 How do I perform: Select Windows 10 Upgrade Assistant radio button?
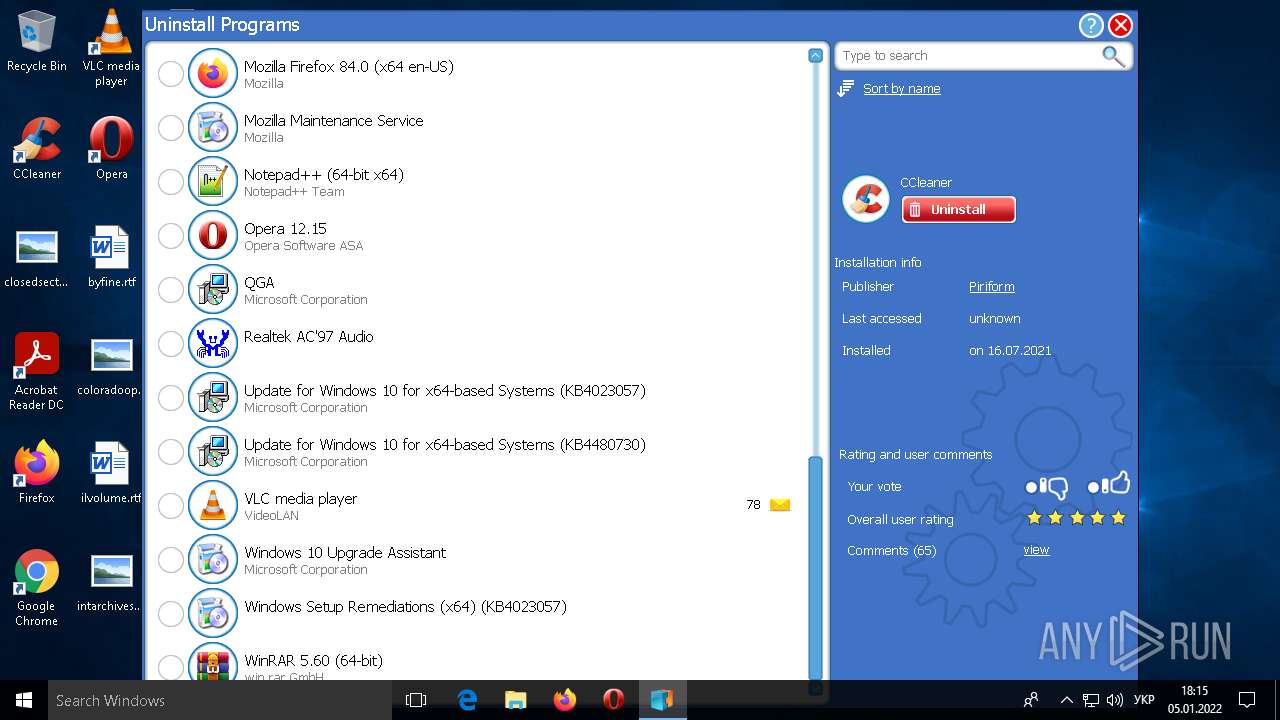171,560
